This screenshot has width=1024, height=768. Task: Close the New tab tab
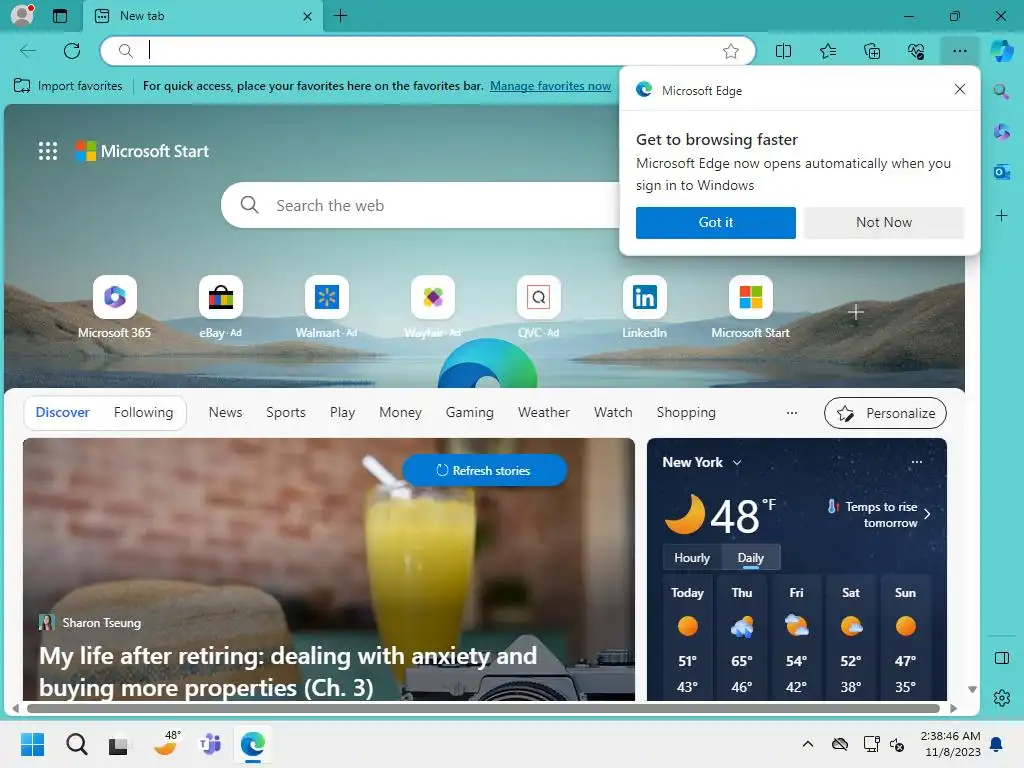307,16
